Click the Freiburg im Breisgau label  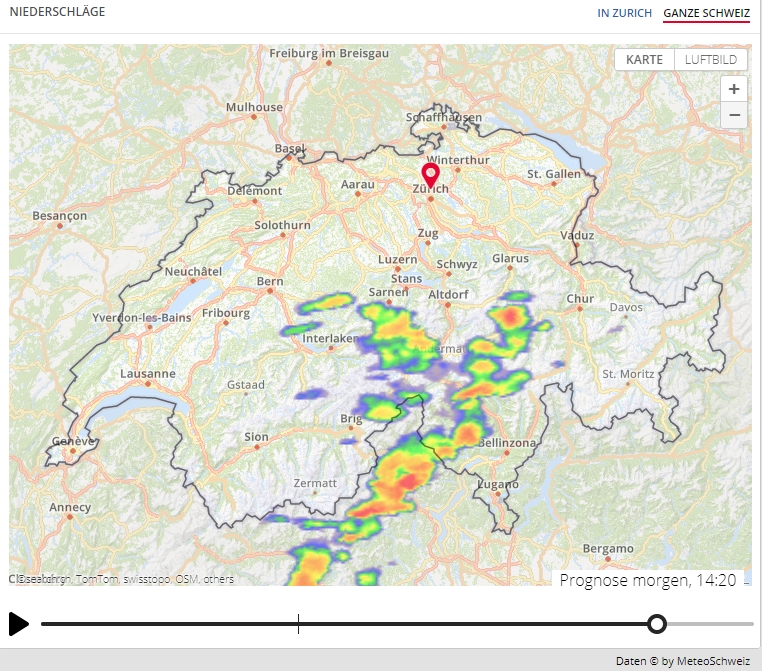[x=329, y=53]
